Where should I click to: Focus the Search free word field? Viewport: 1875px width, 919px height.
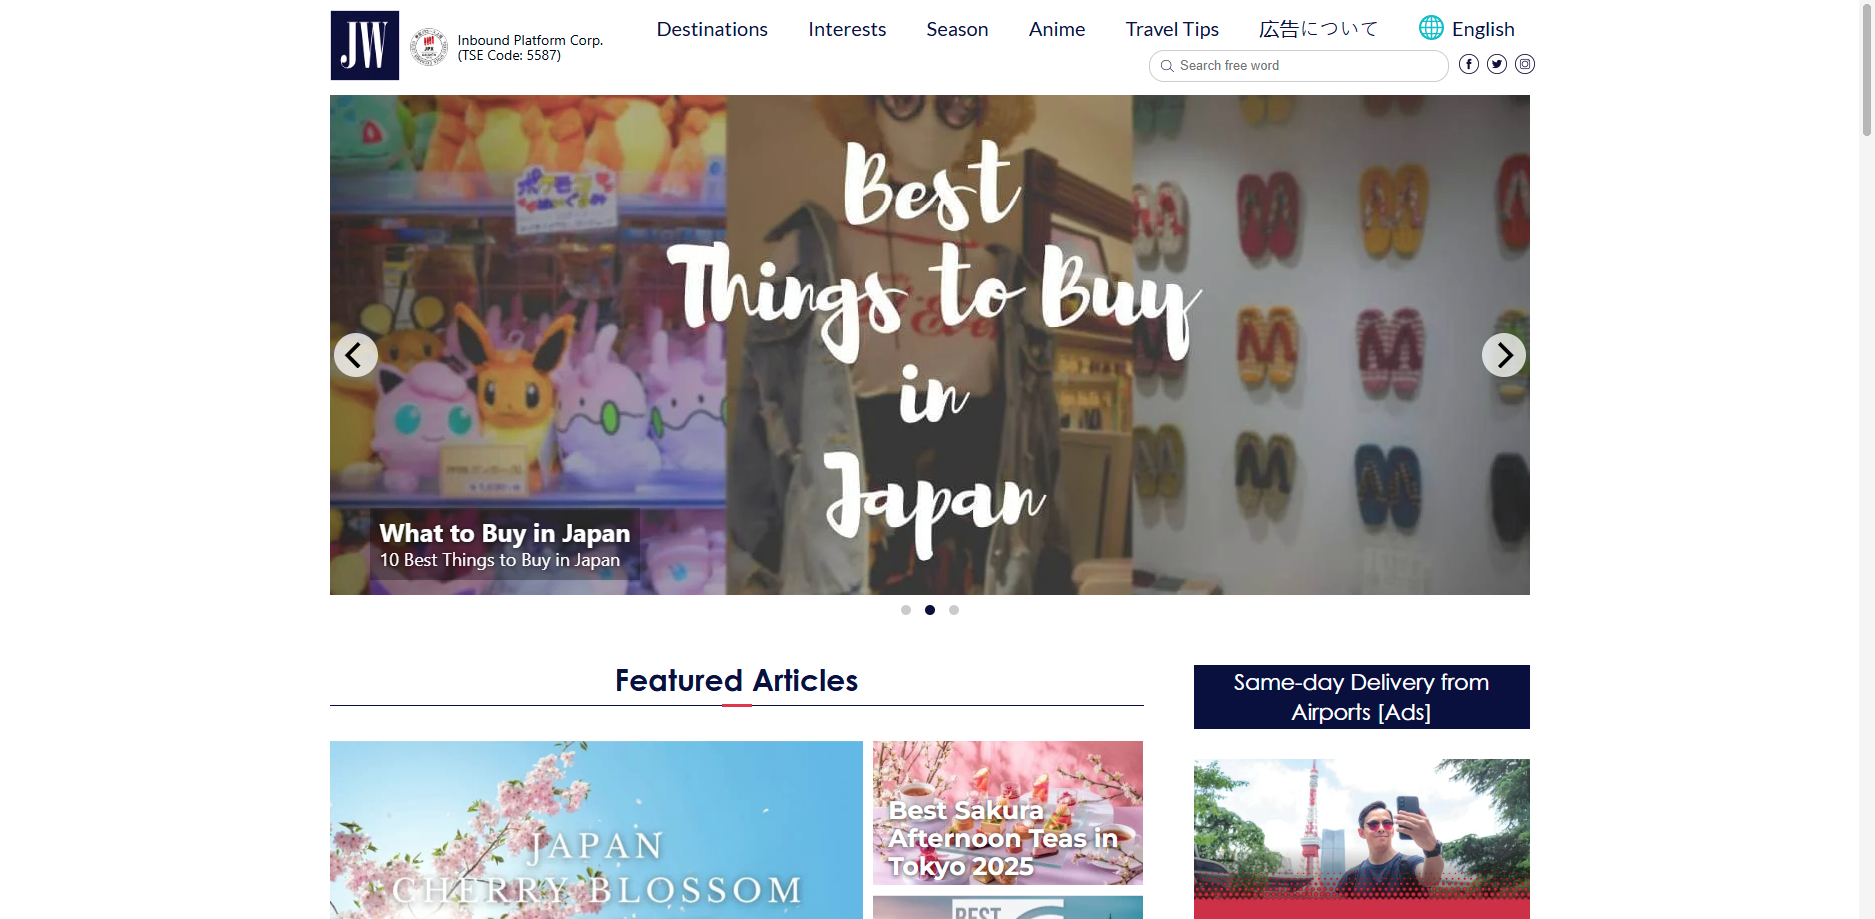coord(1299,66)
